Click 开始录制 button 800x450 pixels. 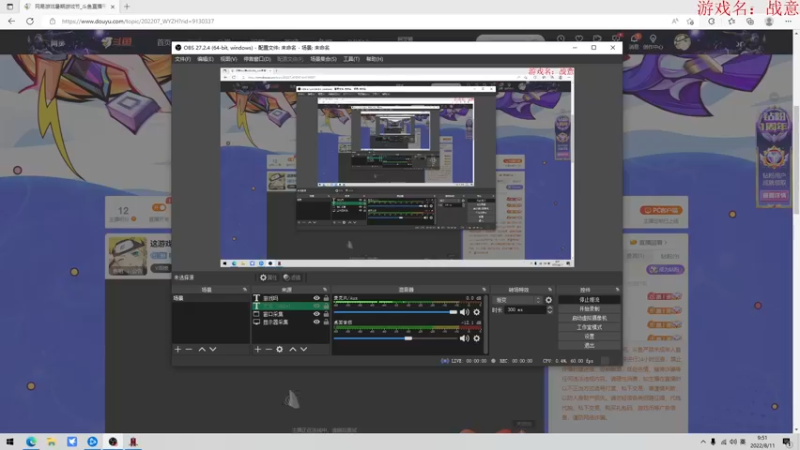click(589, 309)
